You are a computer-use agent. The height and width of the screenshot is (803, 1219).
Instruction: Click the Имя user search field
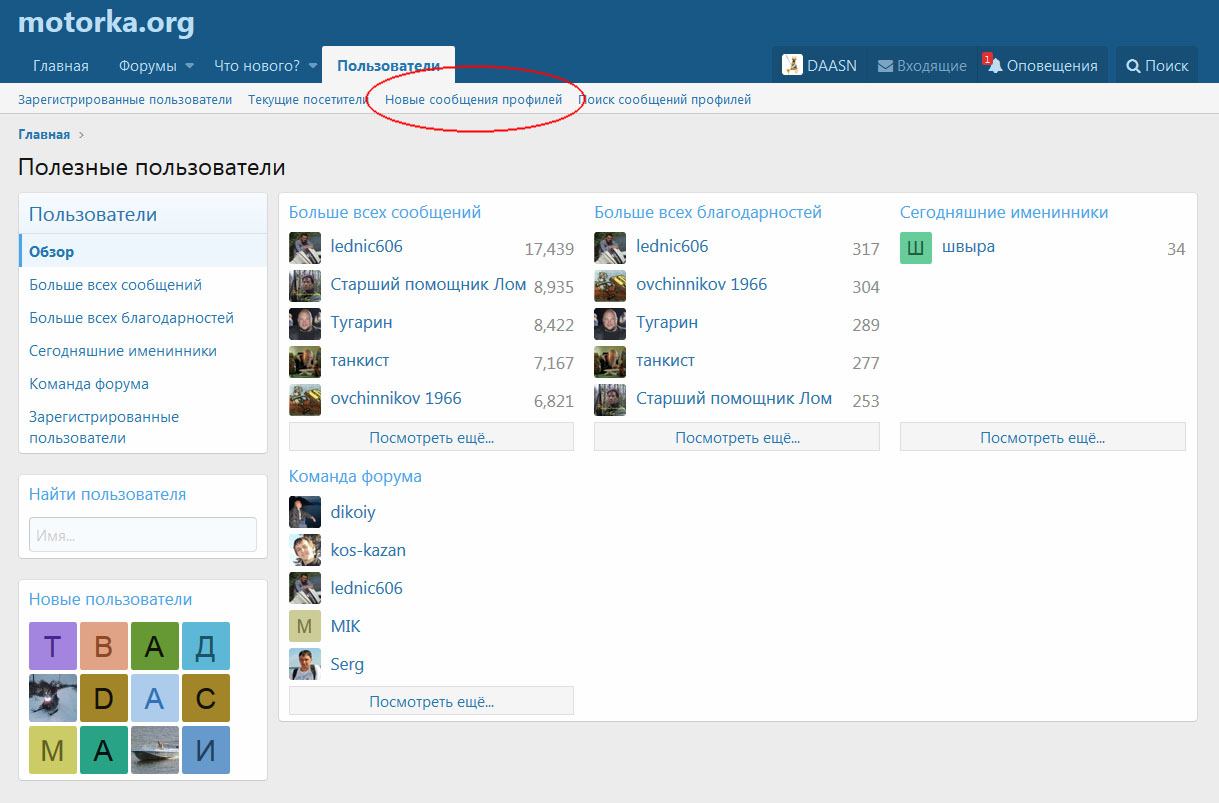click(143, 535)
